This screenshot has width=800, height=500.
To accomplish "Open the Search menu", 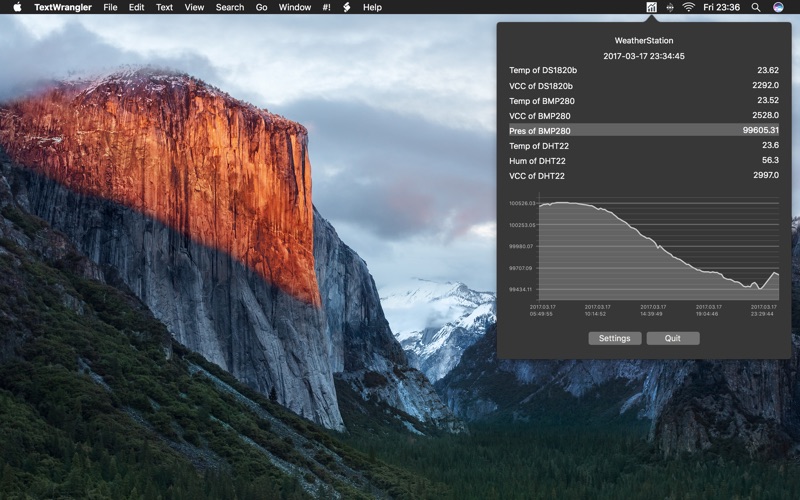I will point(230,7).
